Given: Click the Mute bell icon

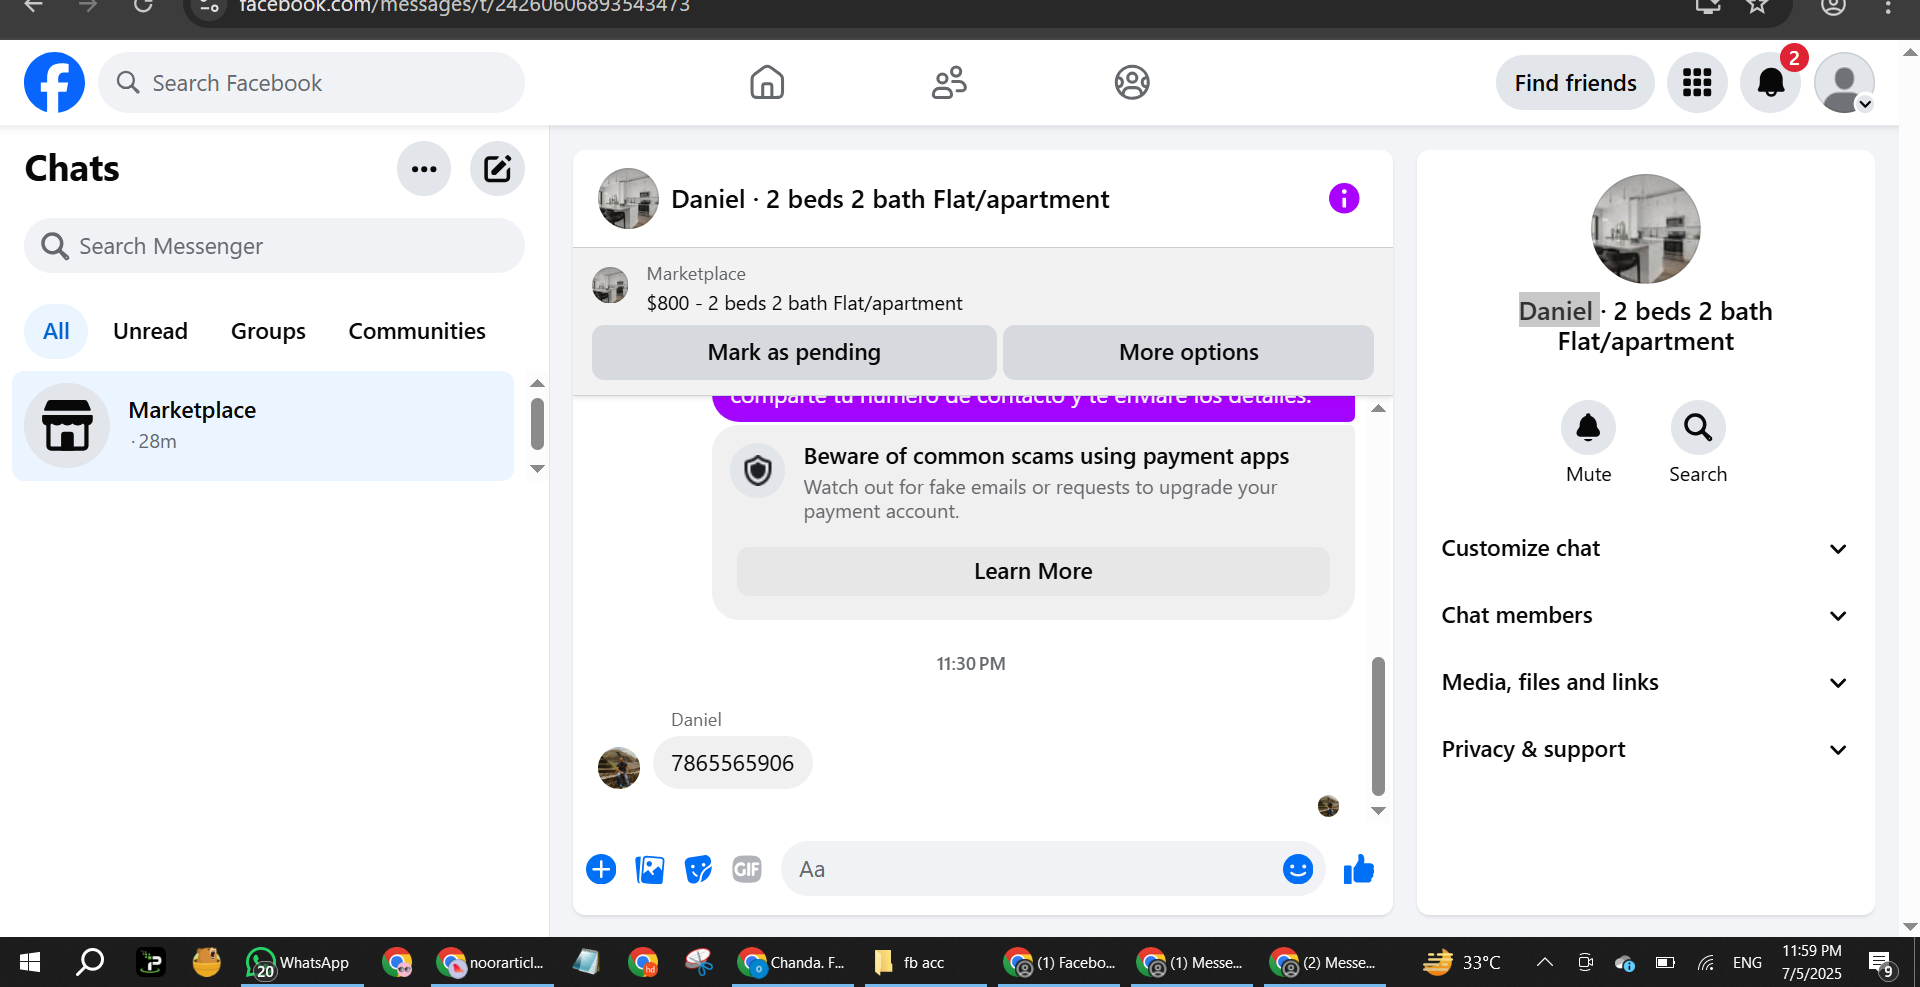Looking at the screenshot, I should [1588, 428].
